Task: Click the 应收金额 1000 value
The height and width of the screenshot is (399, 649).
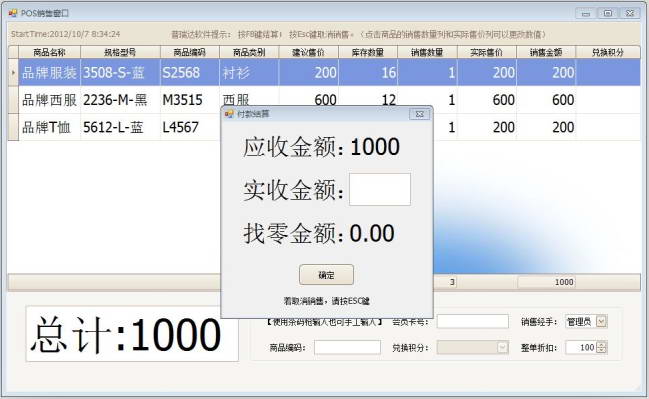Action: (375, 147)
